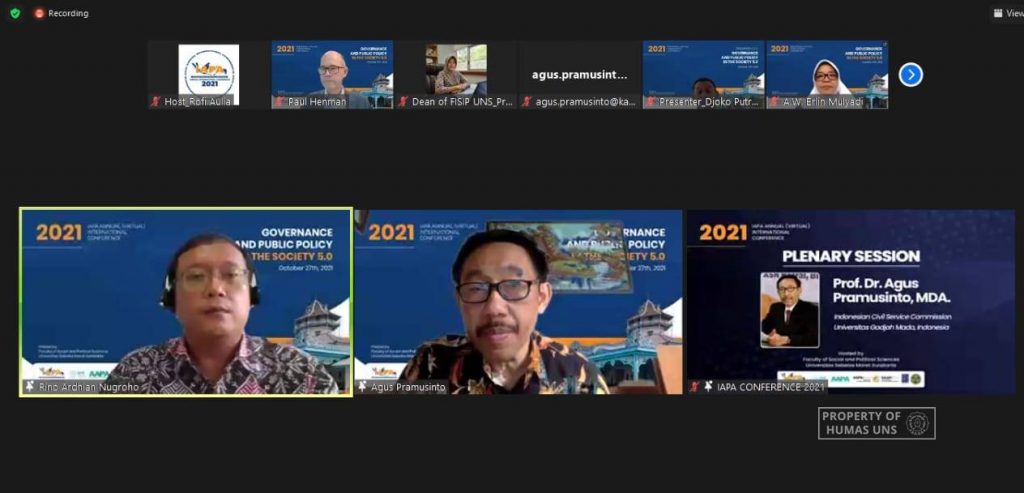Click the Host_Rofi Aulia name label

click(x=198, y=102)
